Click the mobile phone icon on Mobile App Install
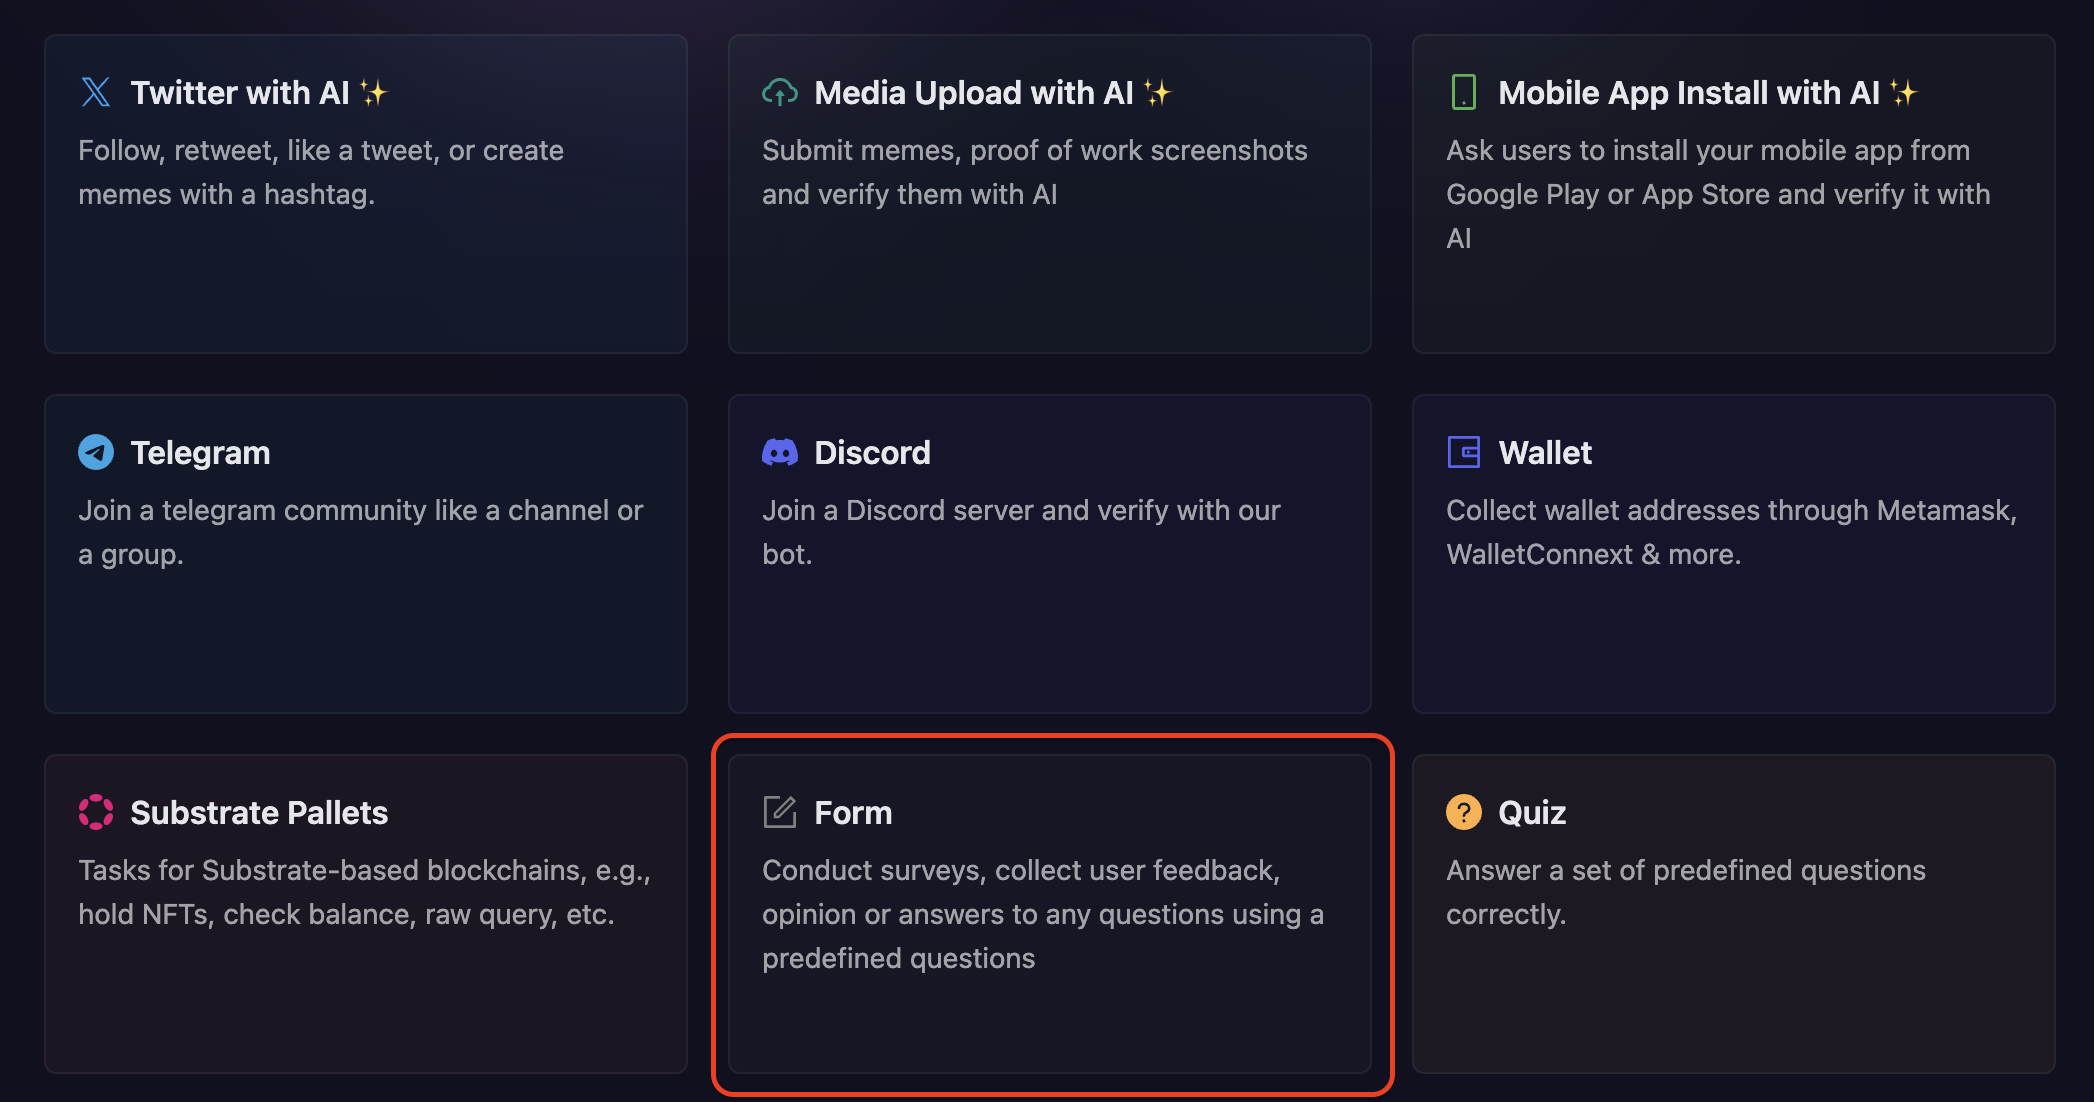 pos(1463,92)
